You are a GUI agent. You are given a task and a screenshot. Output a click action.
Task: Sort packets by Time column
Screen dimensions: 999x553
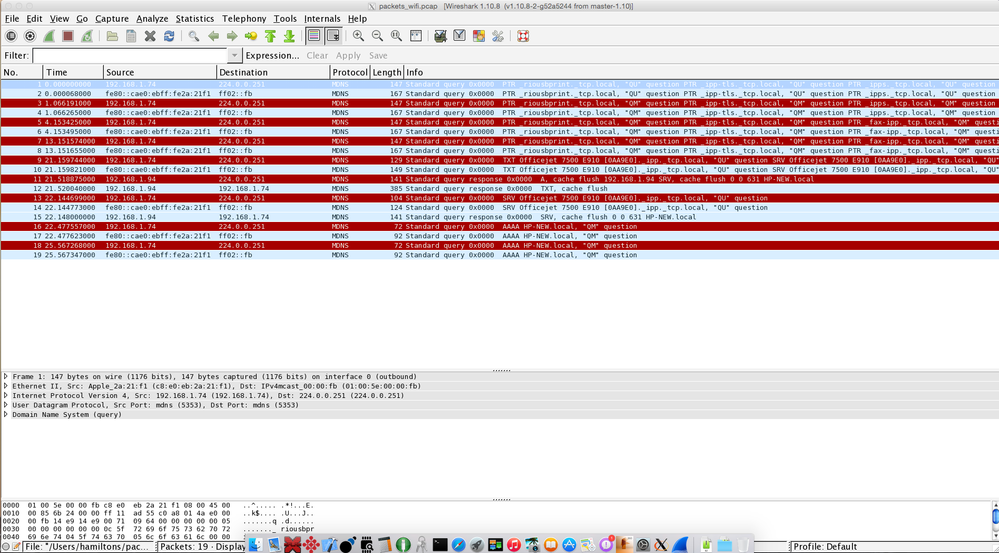click(x=73, y=73)
